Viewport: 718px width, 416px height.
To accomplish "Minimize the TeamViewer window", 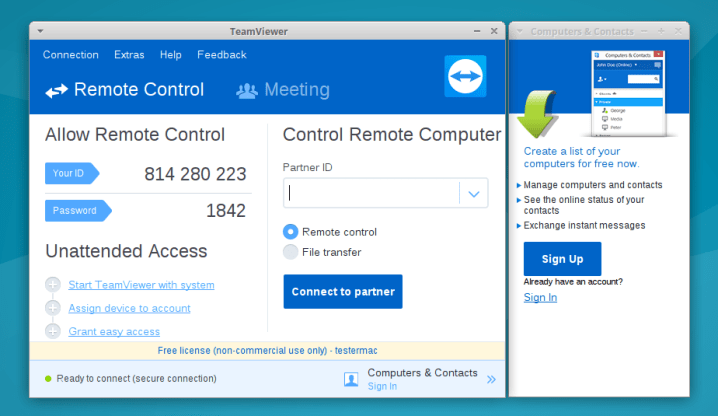I will point(477,31).
